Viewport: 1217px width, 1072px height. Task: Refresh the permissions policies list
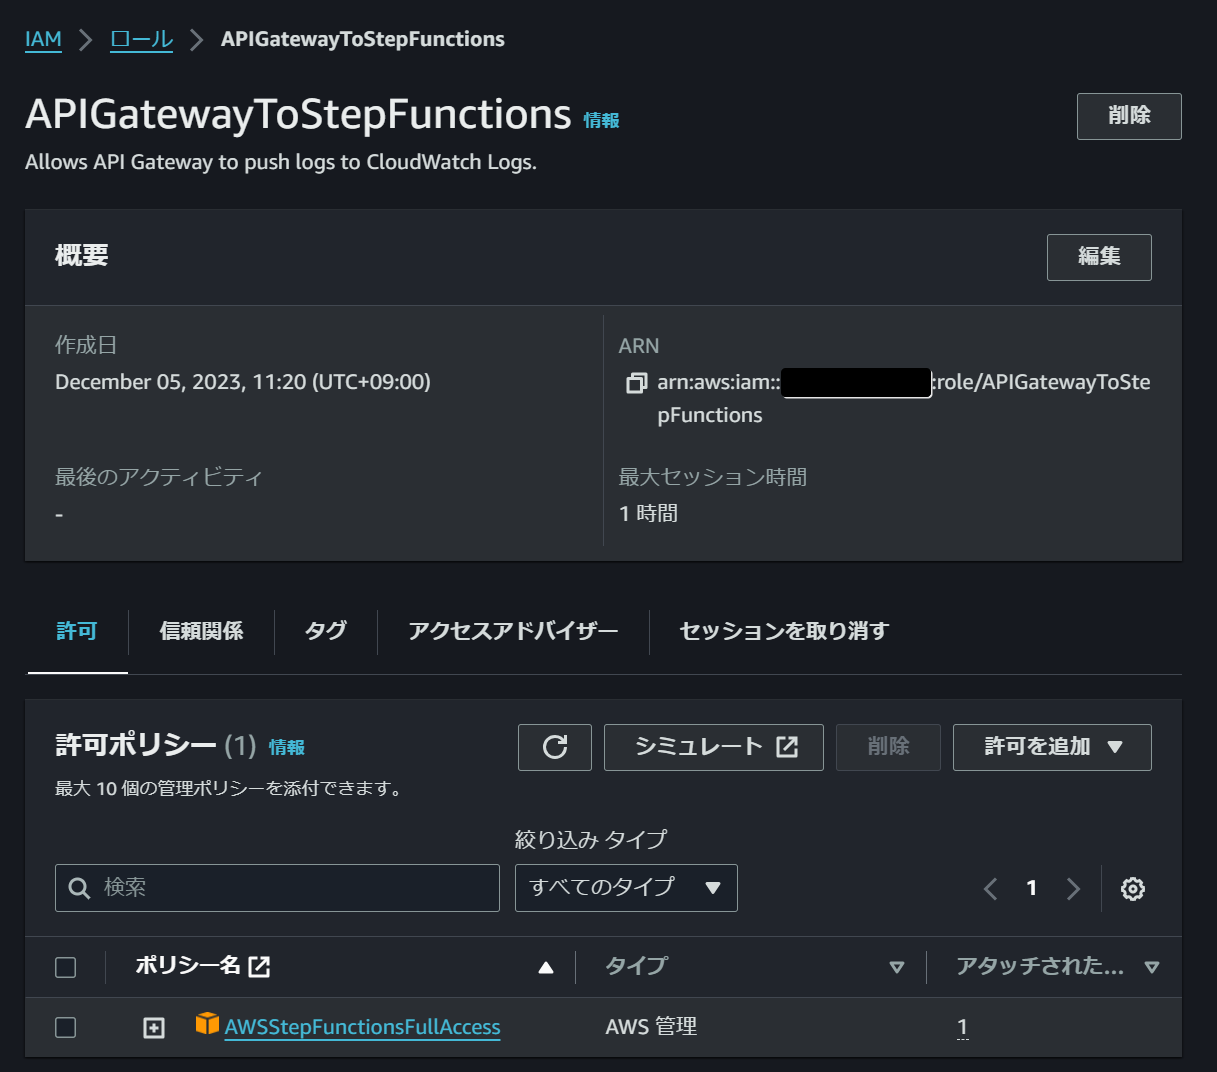pos(554,747)
